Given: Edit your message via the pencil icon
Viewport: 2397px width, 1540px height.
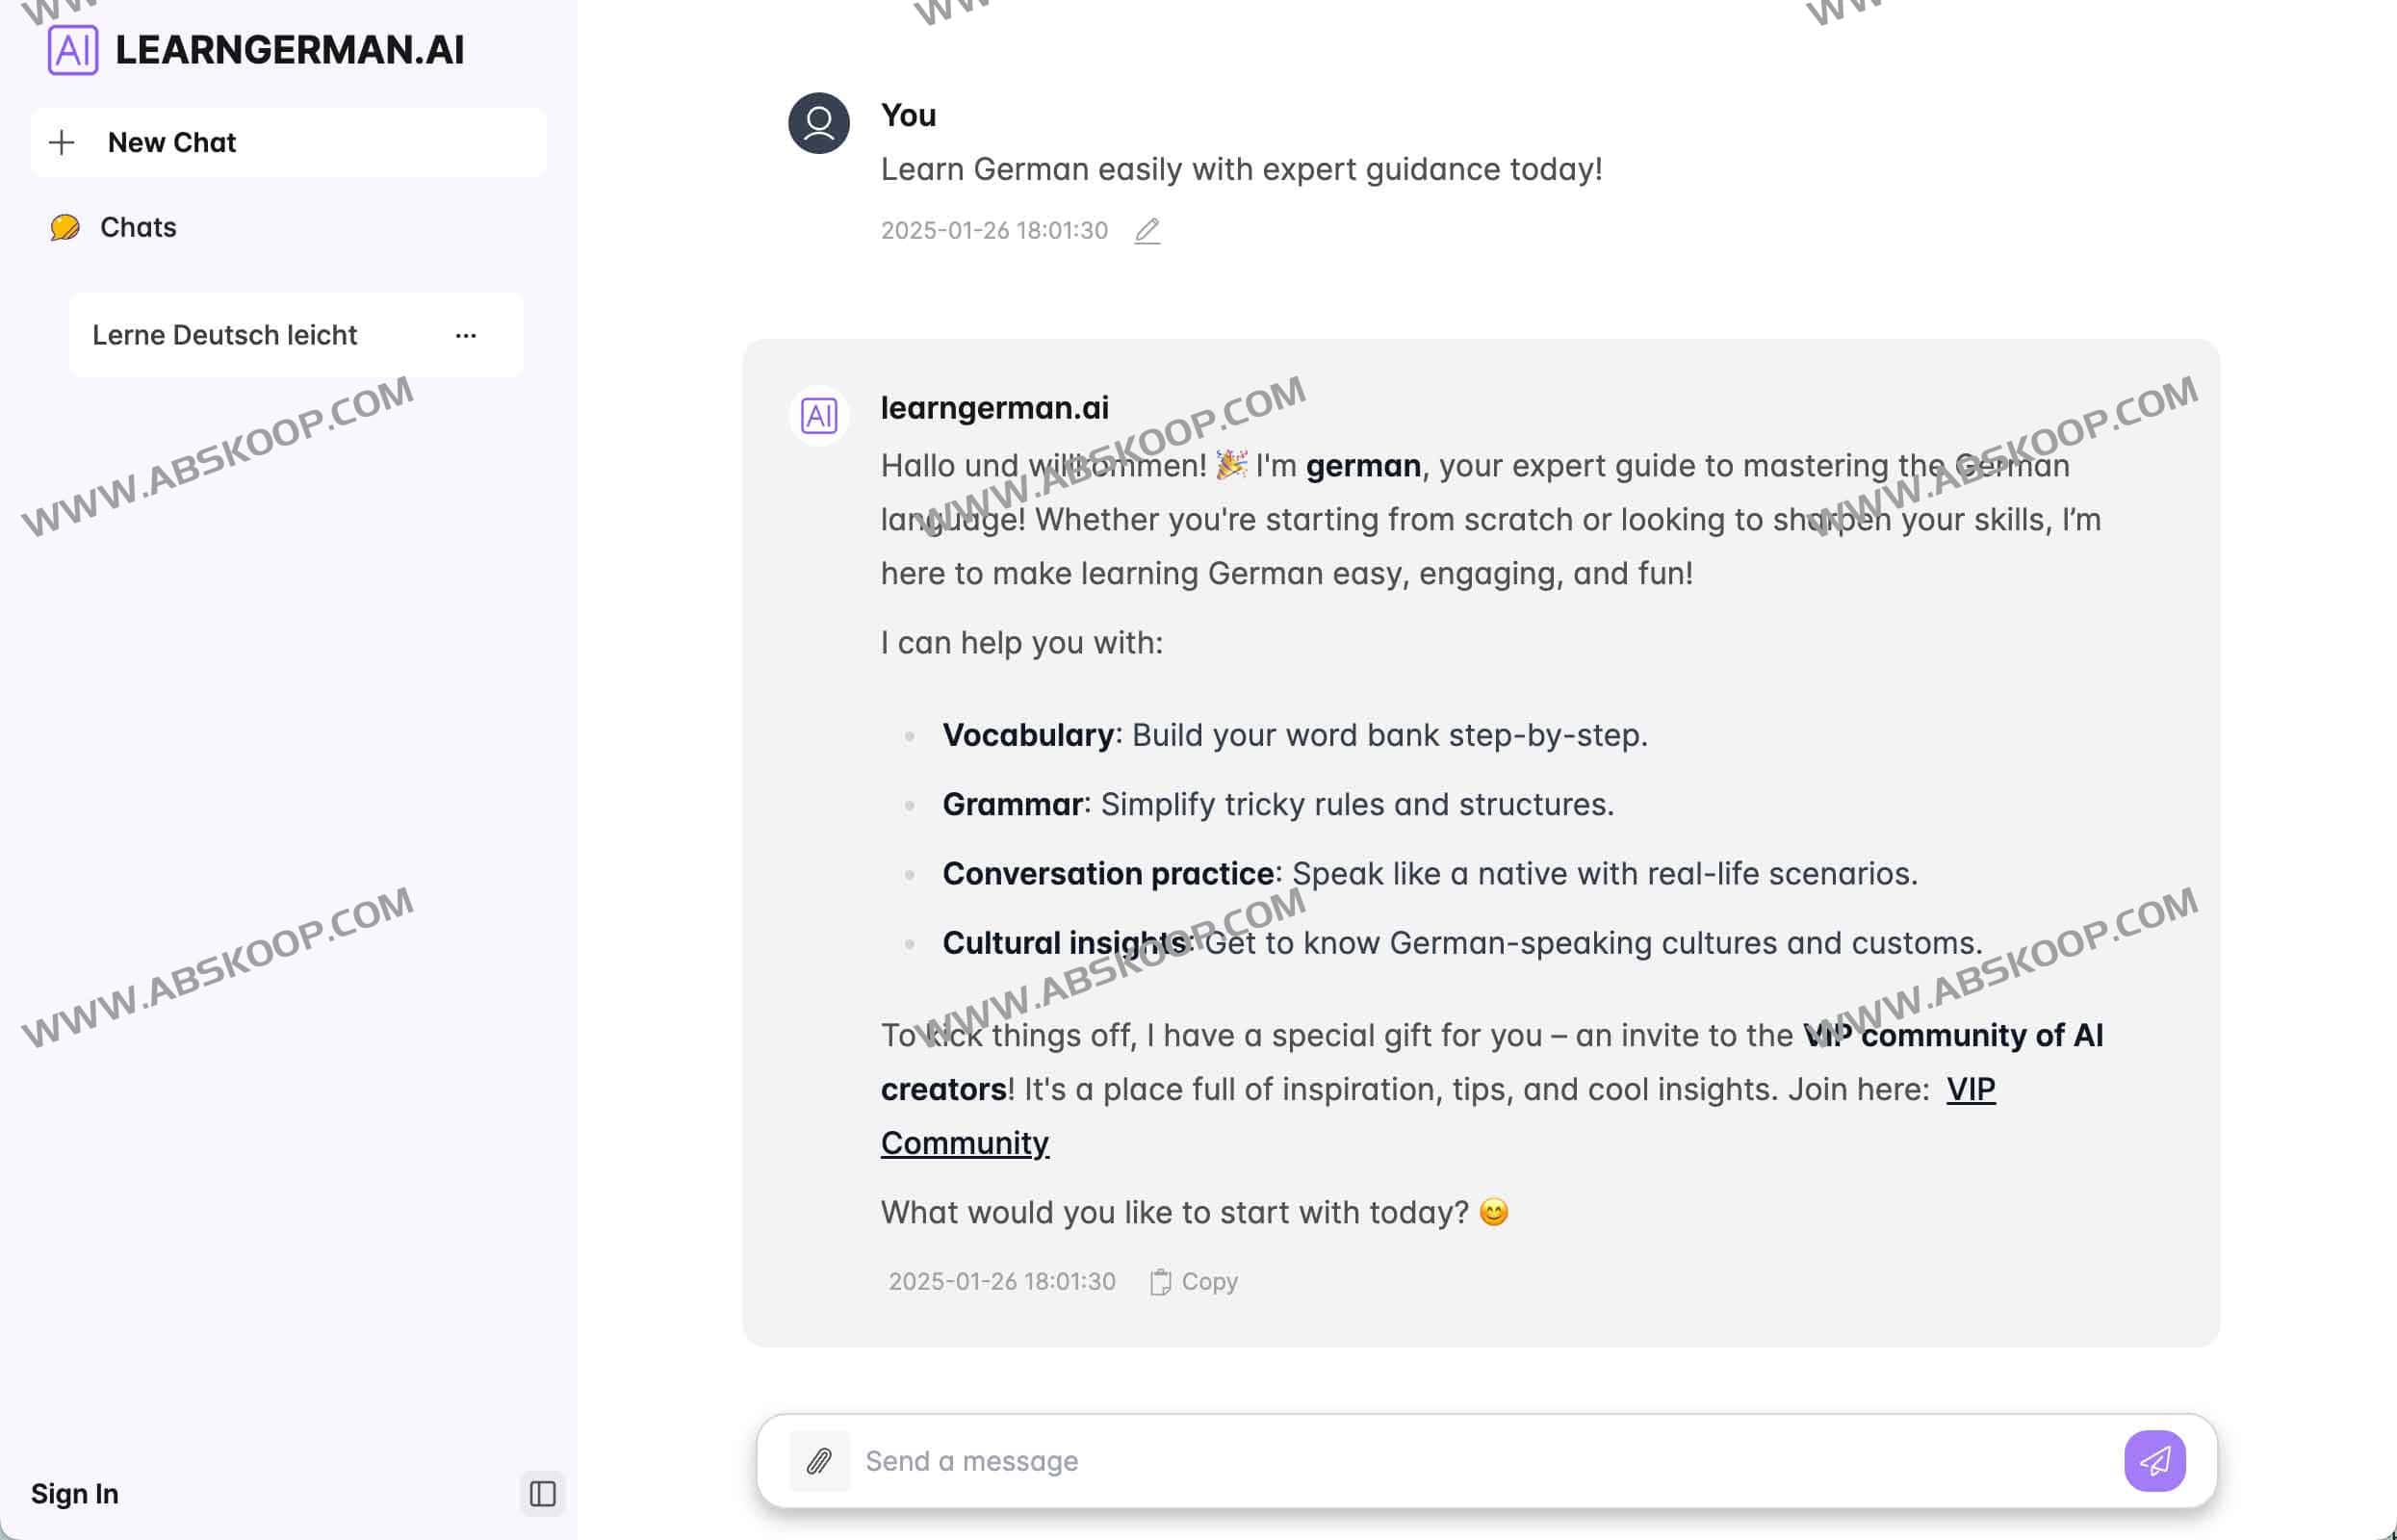Looking at the screenshot, I should (x=1148, y=231).
